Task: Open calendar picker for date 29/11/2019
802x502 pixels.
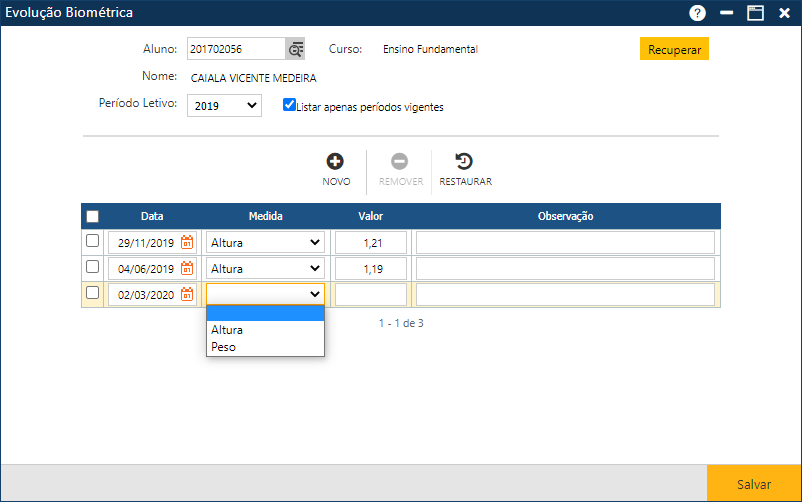Action: click(x=187, y=242)
